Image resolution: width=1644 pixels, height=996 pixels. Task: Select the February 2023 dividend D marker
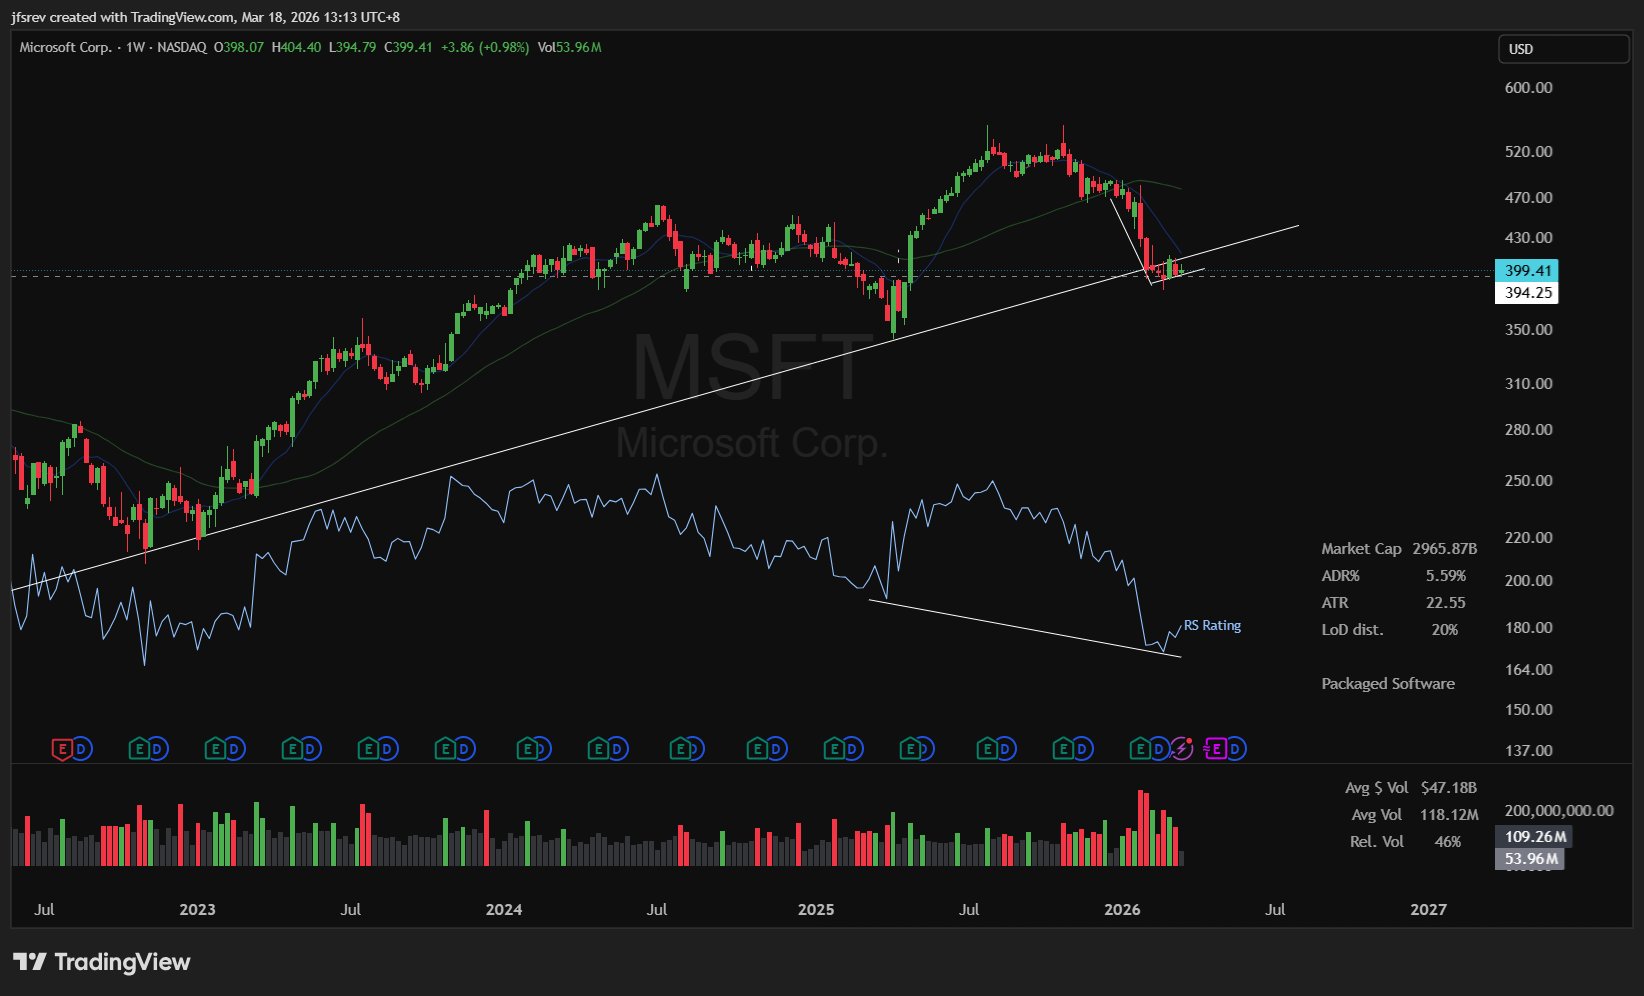tap(235, 748)
